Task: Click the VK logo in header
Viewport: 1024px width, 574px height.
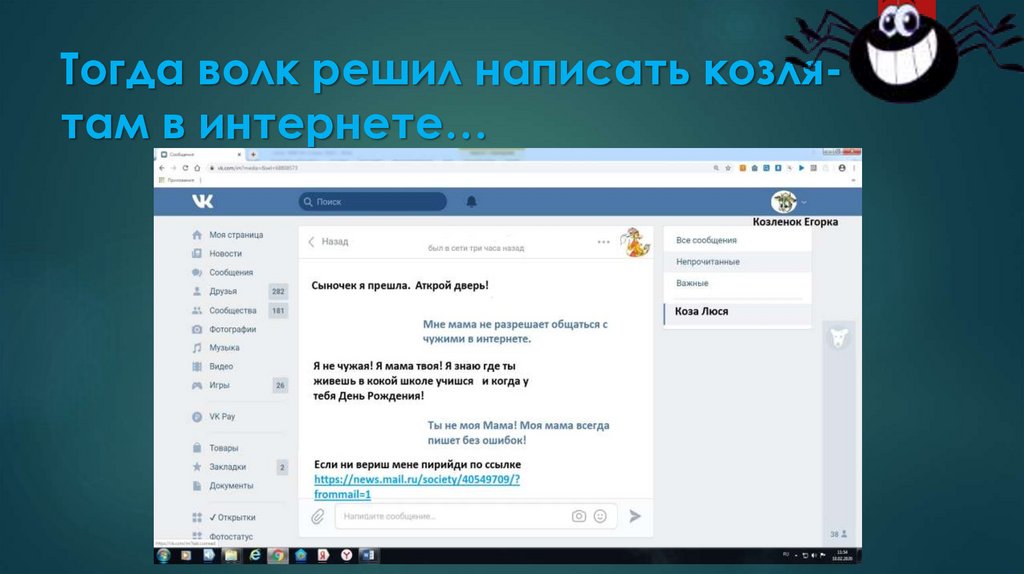Action: coord(202,201)
